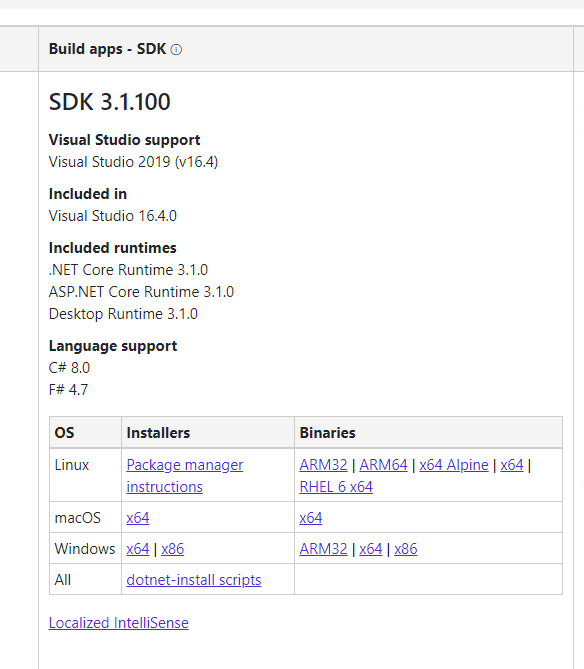The image size is (584, 669).
Task: Click the Visual Studio 16.4.0 text
Action: click(x=113, y=216)
